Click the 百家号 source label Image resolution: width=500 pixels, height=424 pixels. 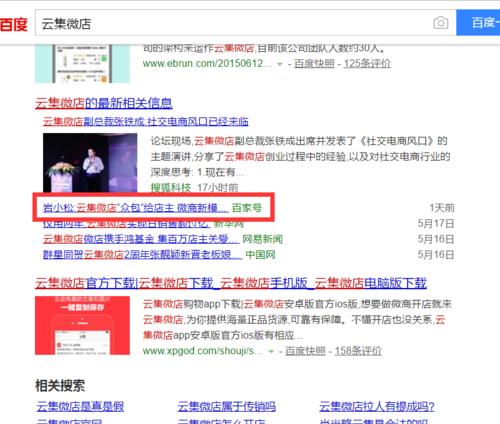tap(247, 208)
